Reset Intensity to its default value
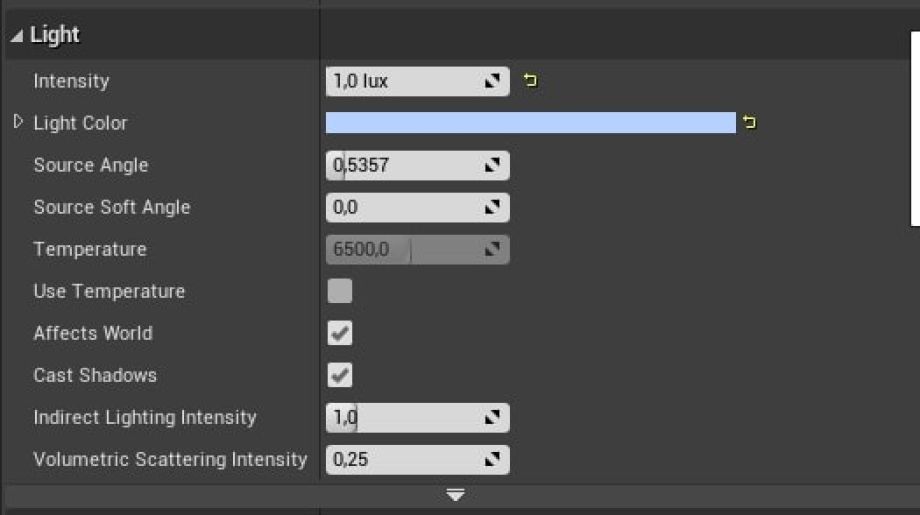The width and height of the screenshot is (920, 515). point(531,81)
